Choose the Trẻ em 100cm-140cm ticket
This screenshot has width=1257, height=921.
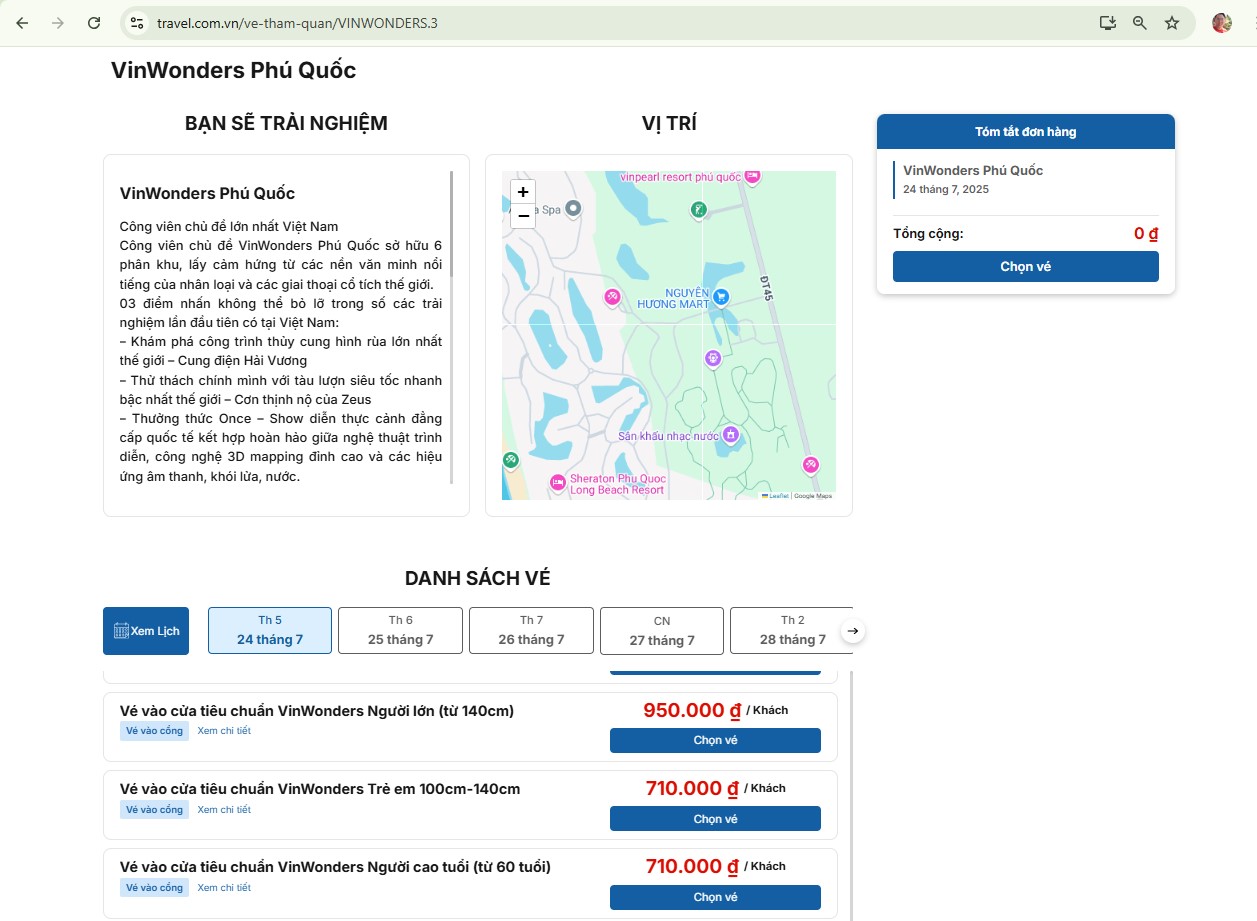pos(715,819)
